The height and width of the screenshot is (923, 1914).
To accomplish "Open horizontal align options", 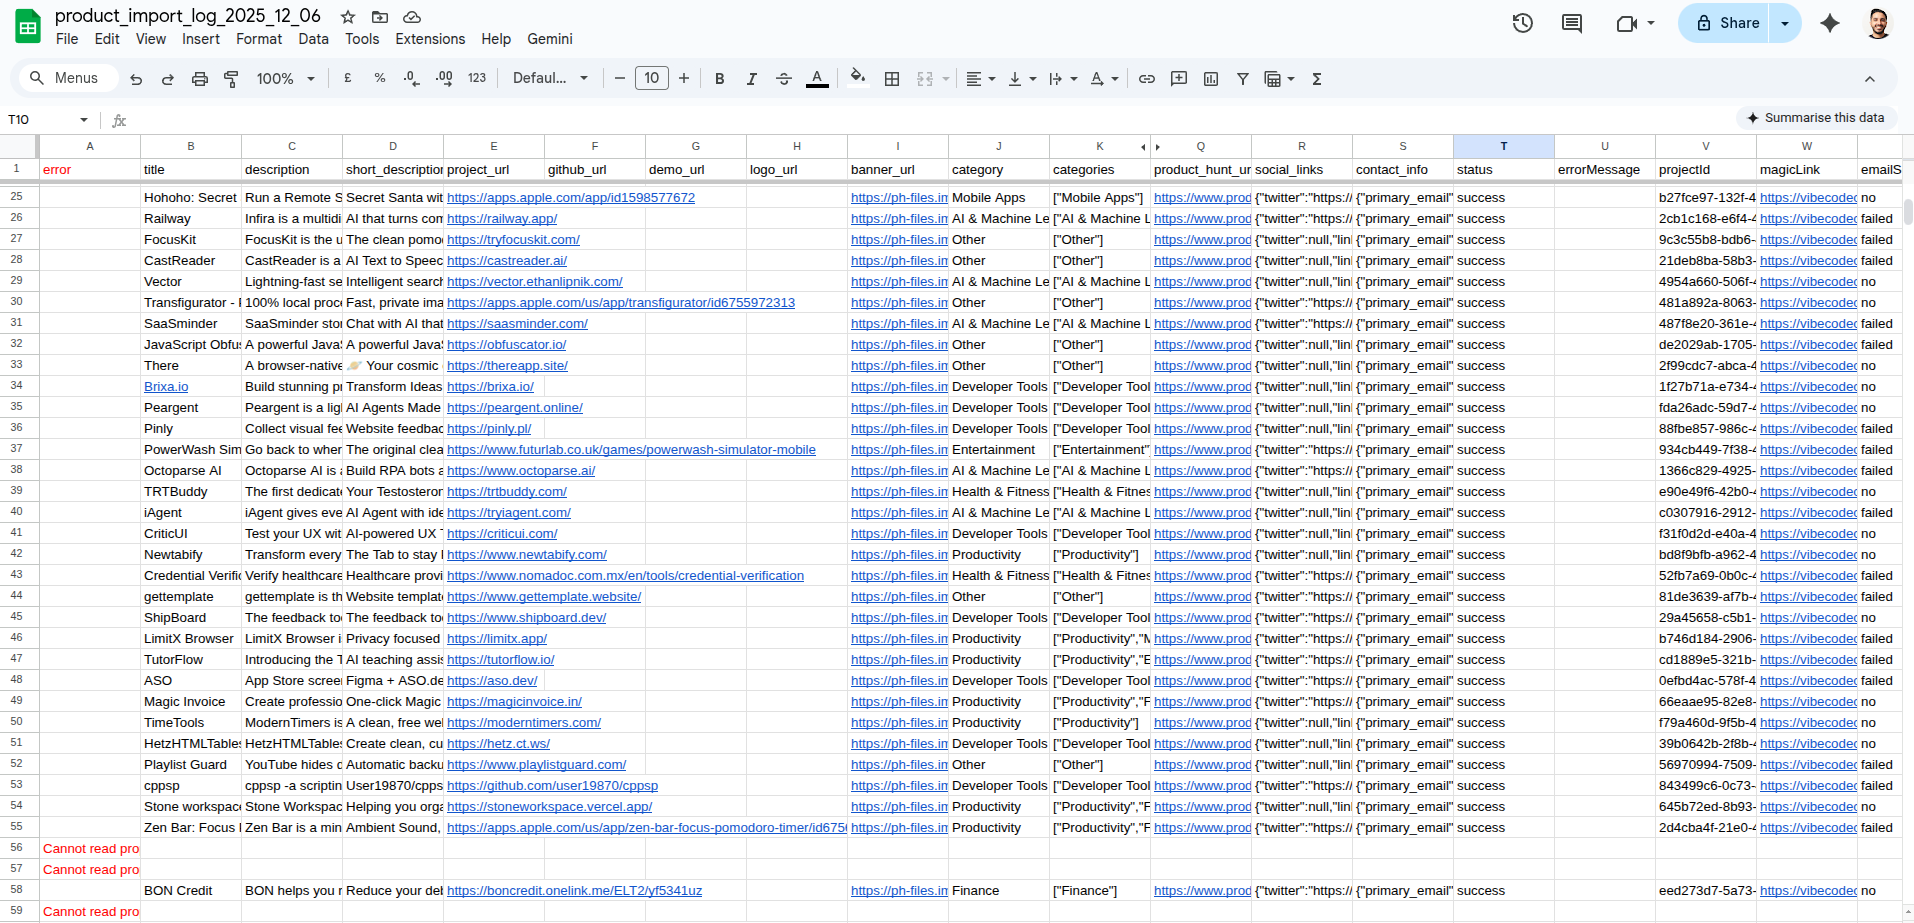I will click(980, 79).
